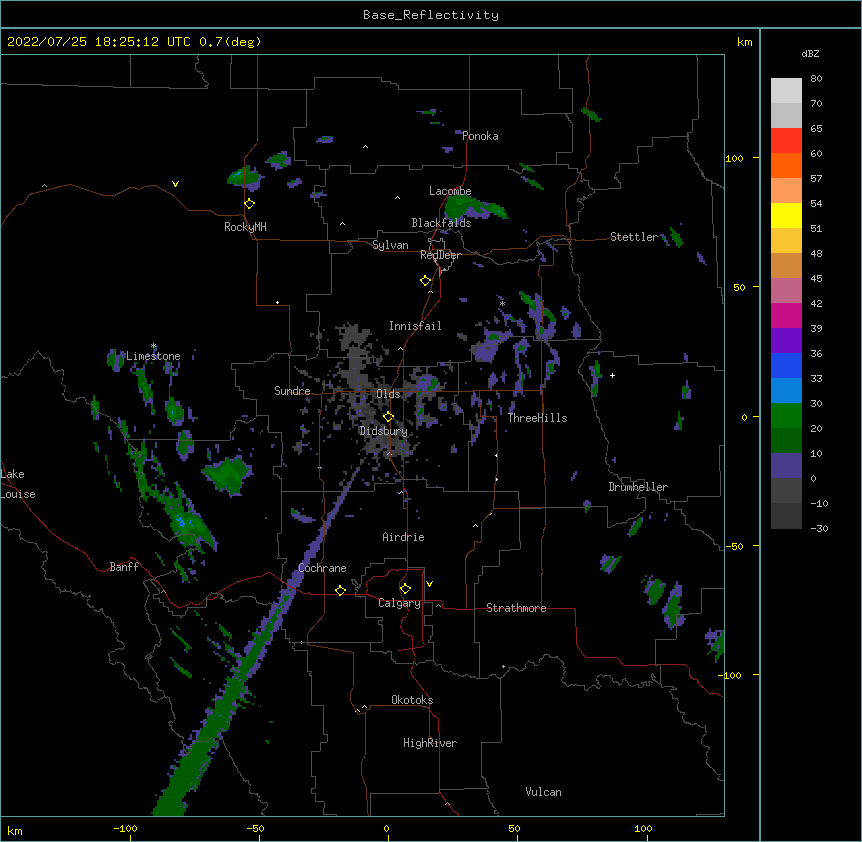Viewport: 862px width, 842px height.
Task: Select the RockyMH label
Action: pyautogui.click(x=245, y=227)
